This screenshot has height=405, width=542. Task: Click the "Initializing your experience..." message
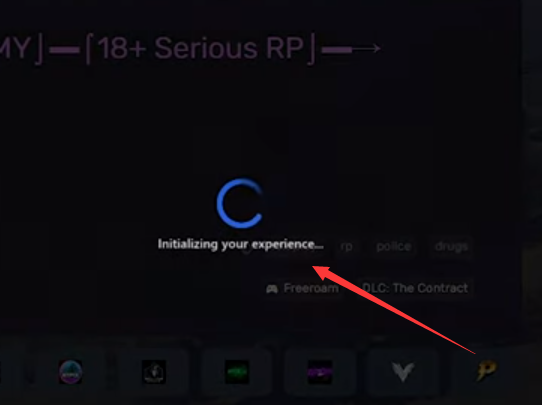click(x=241, y=244)
